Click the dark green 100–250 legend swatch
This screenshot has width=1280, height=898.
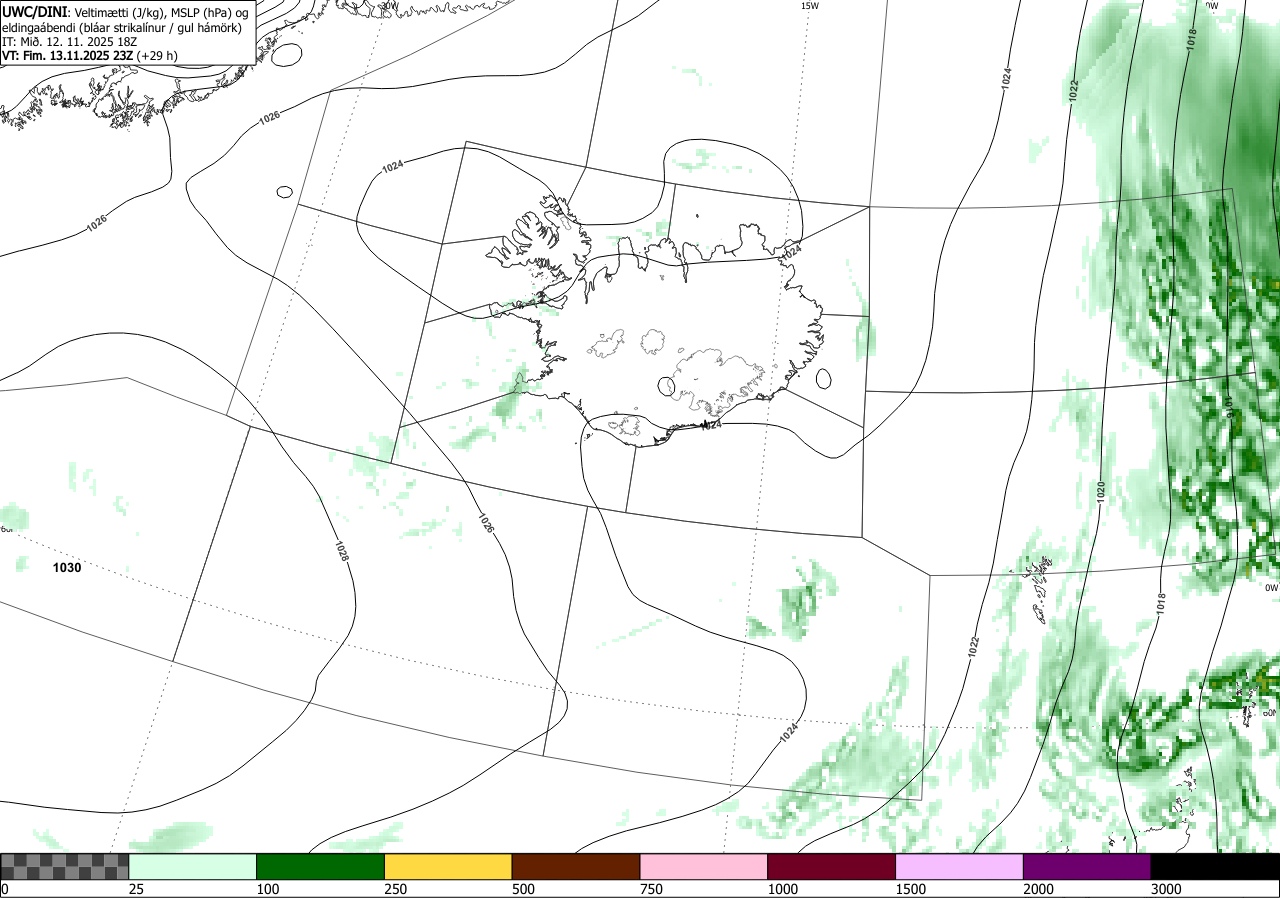321,866
